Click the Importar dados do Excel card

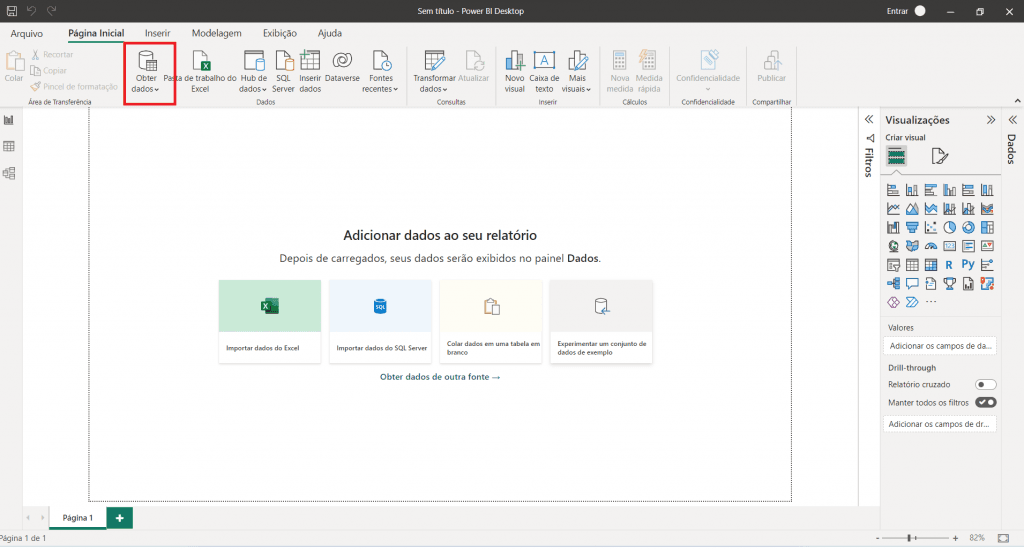tap(269, 321)
